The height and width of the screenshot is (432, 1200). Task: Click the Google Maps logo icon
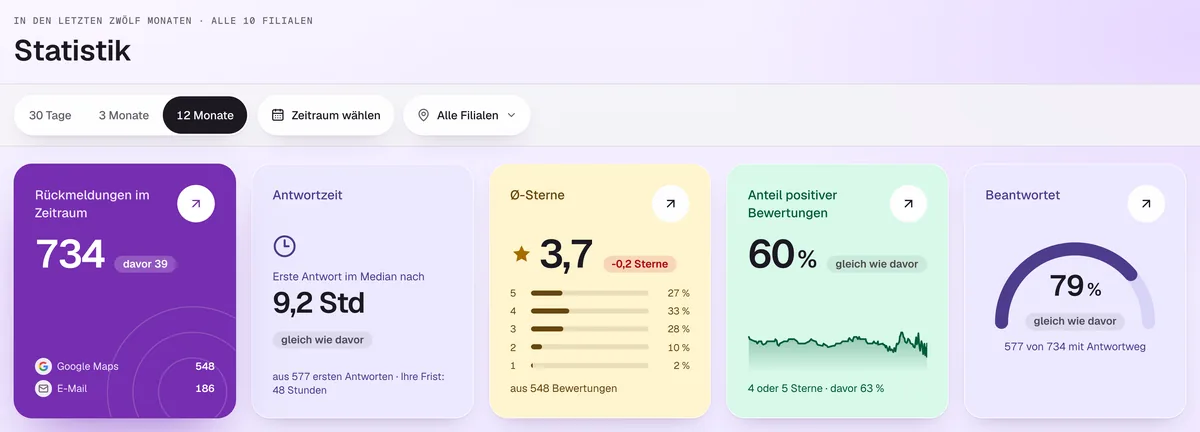43,367
